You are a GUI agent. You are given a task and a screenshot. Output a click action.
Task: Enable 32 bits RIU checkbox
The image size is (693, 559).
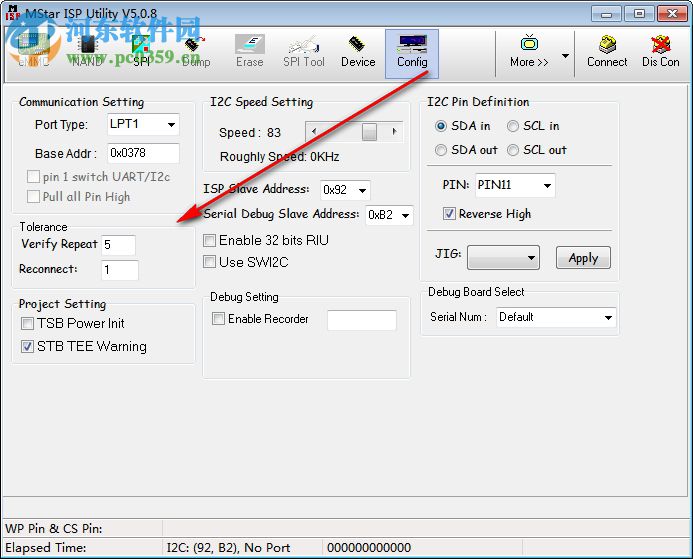(209, 240)
